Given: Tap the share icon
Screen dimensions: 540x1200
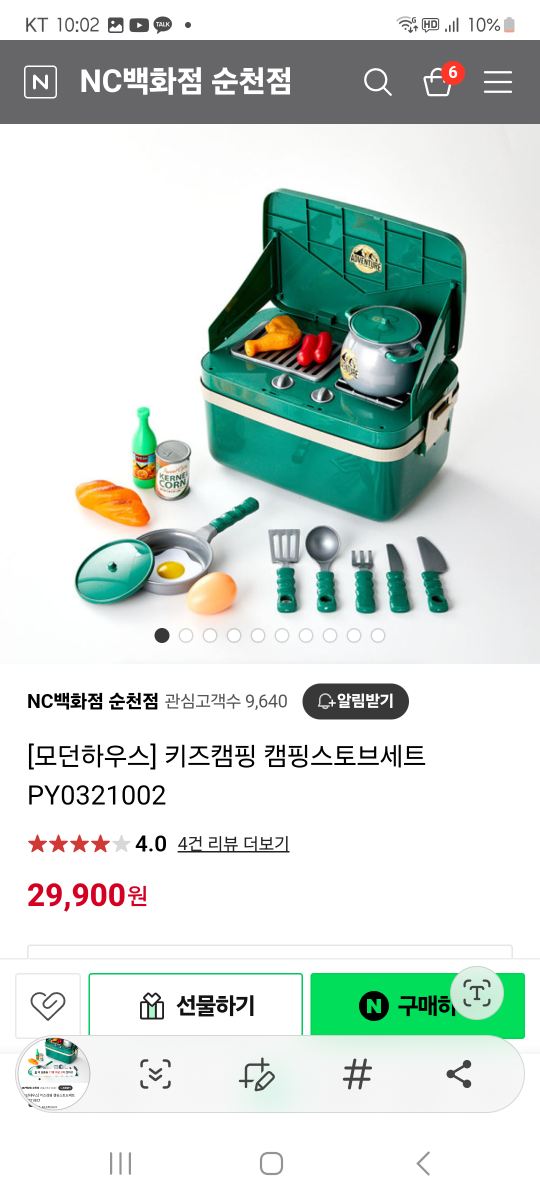Looking at the screenshot, I should [459, 1075].
